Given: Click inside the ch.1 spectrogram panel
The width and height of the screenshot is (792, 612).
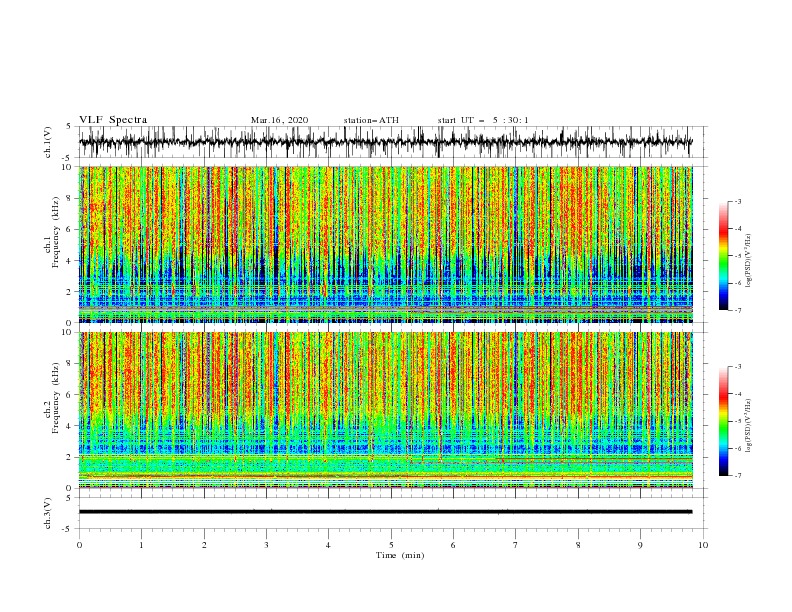Looking at the screenshot, I should 386,244.
